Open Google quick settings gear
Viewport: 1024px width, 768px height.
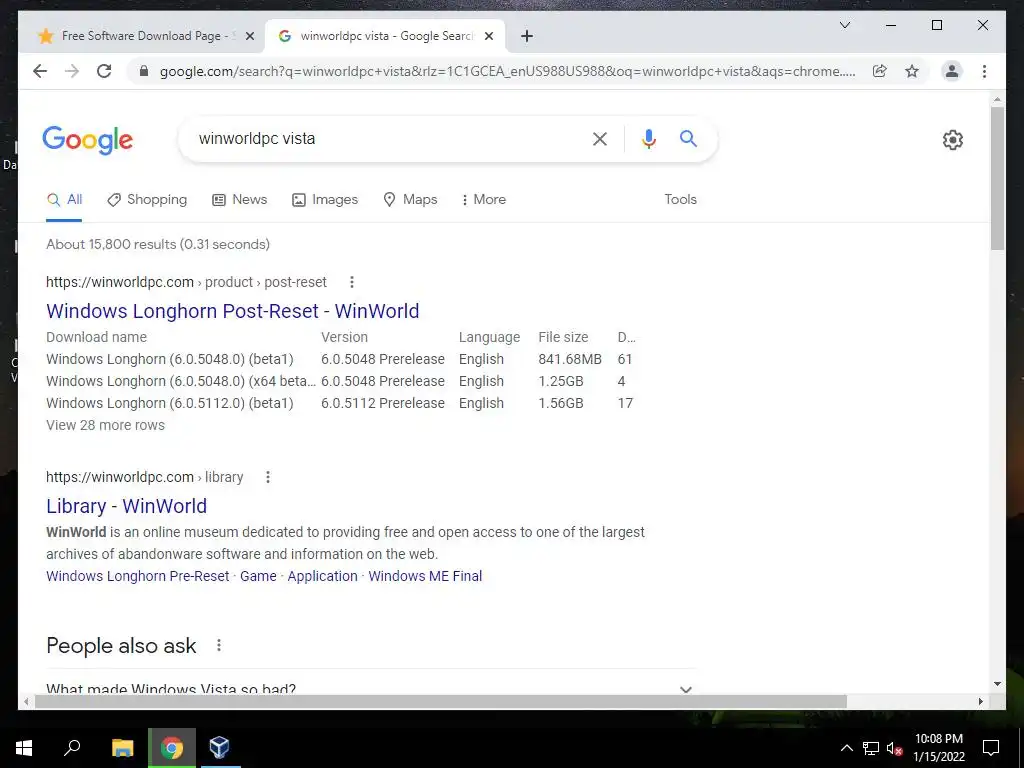click(x=952, y=139)
